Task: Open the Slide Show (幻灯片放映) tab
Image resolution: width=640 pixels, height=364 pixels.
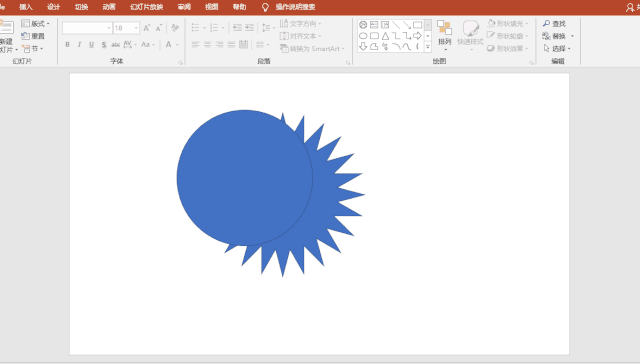Action: 147,7
